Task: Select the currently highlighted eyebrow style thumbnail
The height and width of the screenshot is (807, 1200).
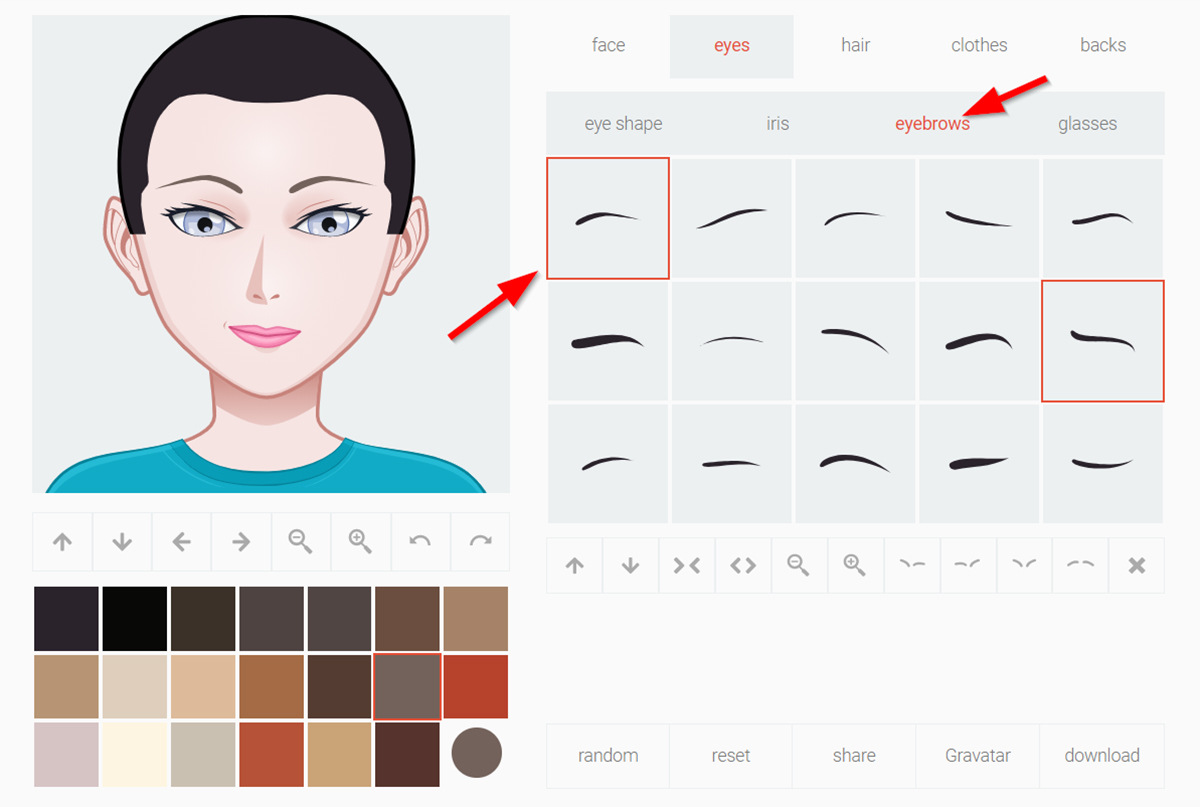Action: [x=608, y=217]
